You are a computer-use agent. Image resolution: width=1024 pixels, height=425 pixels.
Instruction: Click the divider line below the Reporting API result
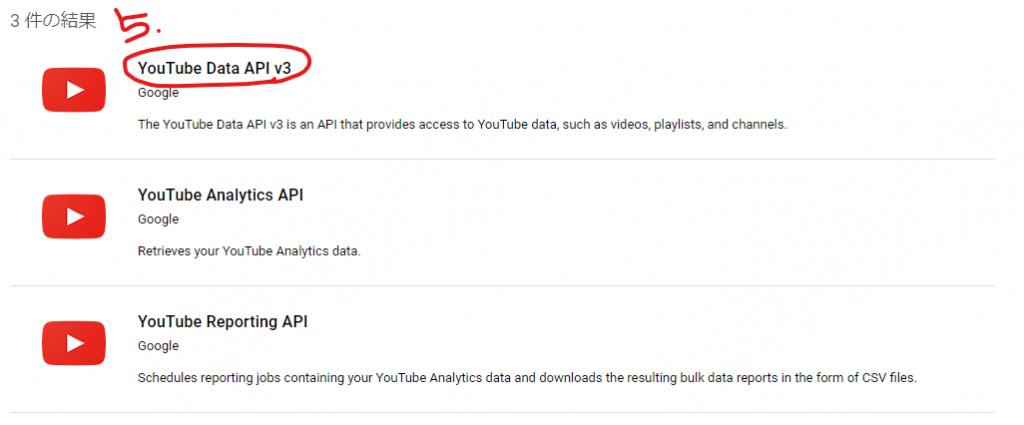(x=502, y=412)
